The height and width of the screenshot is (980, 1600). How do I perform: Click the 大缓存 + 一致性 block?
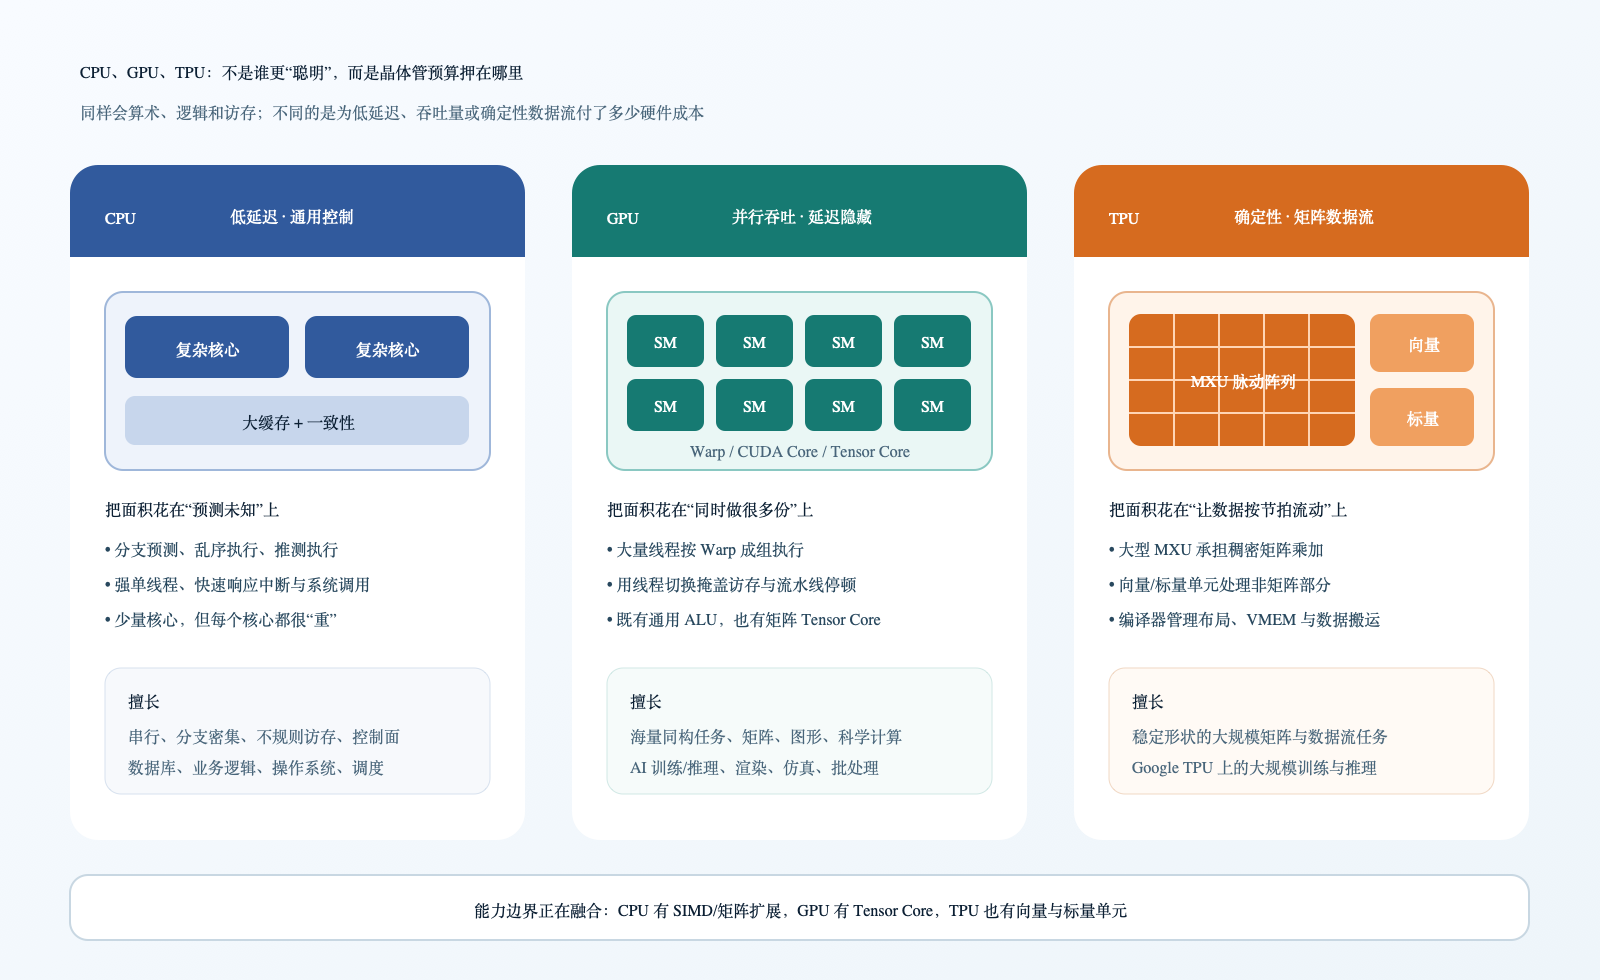pos(297,421)
